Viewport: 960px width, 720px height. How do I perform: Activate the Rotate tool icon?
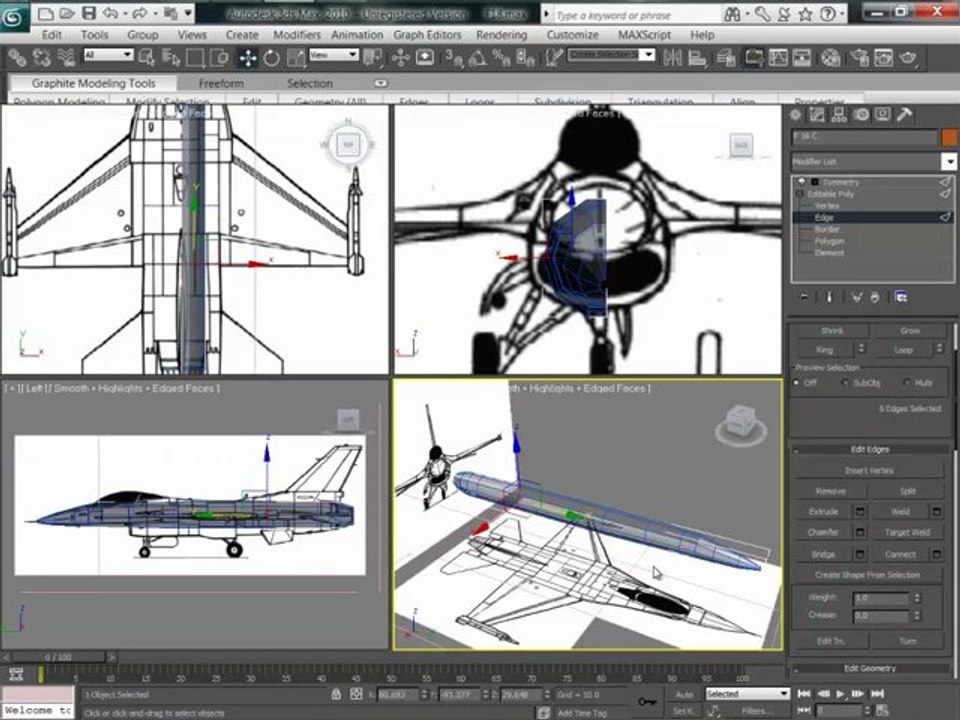(271, 58)
